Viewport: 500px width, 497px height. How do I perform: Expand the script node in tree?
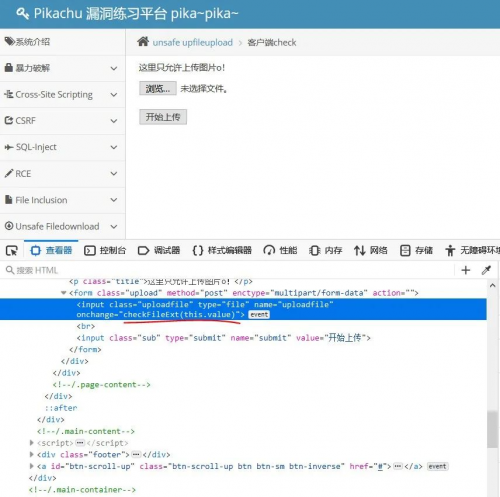32,443
